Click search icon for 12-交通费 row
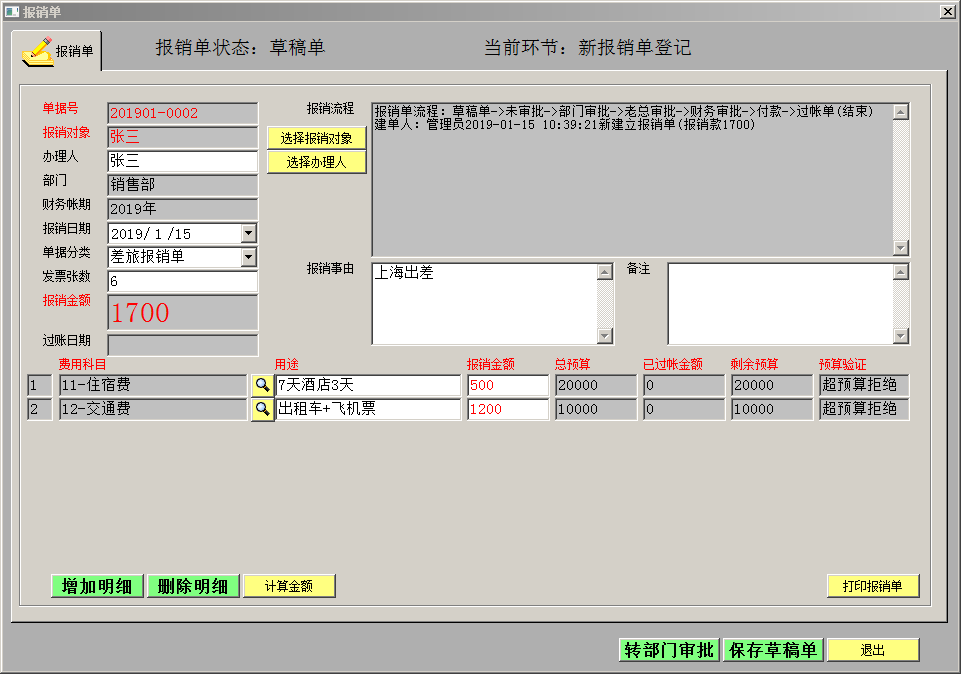 point(262,409)
